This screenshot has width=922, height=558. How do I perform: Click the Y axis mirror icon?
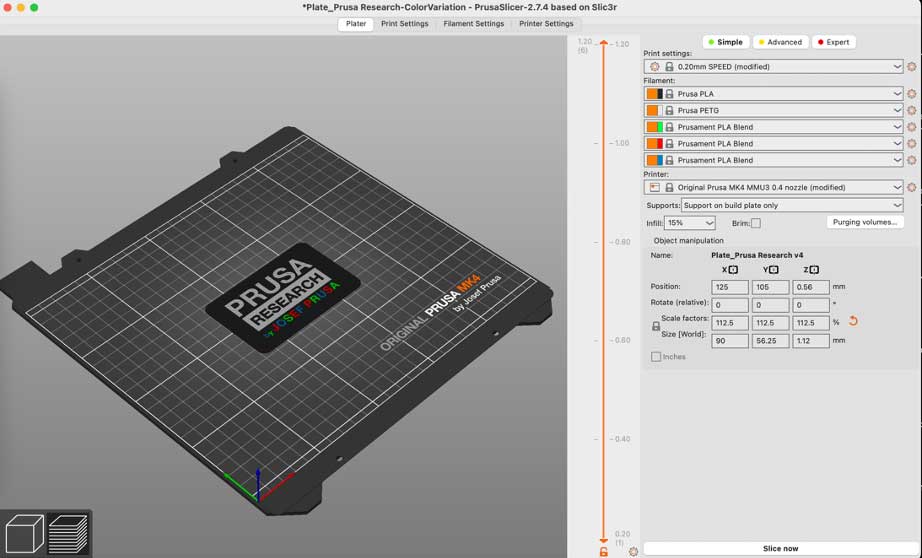coord(773,270)
